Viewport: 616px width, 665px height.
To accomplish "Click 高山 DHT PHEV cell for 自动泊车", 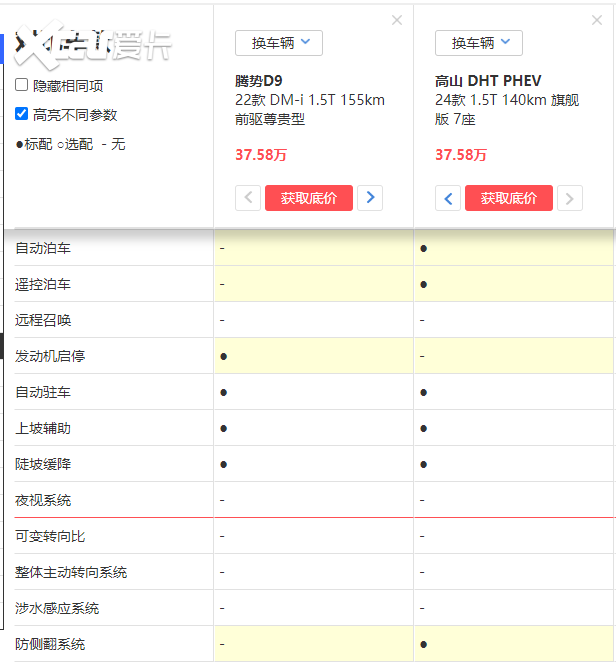I will [x=514, y=248].
